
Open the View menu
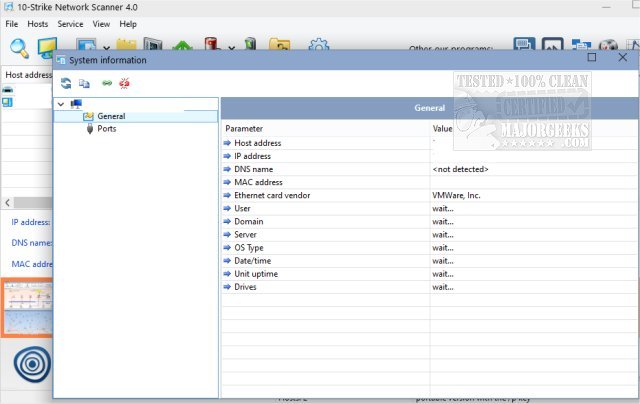point(101,24)
